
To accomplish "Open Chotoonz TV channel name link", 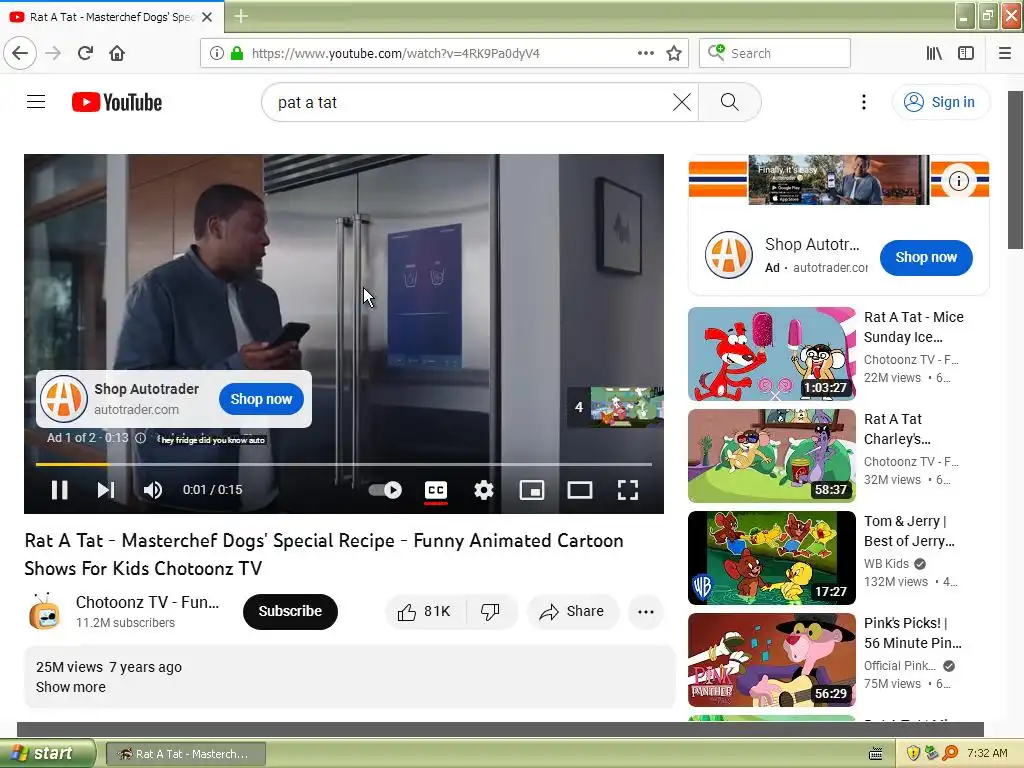I will (x=147, y=602).
